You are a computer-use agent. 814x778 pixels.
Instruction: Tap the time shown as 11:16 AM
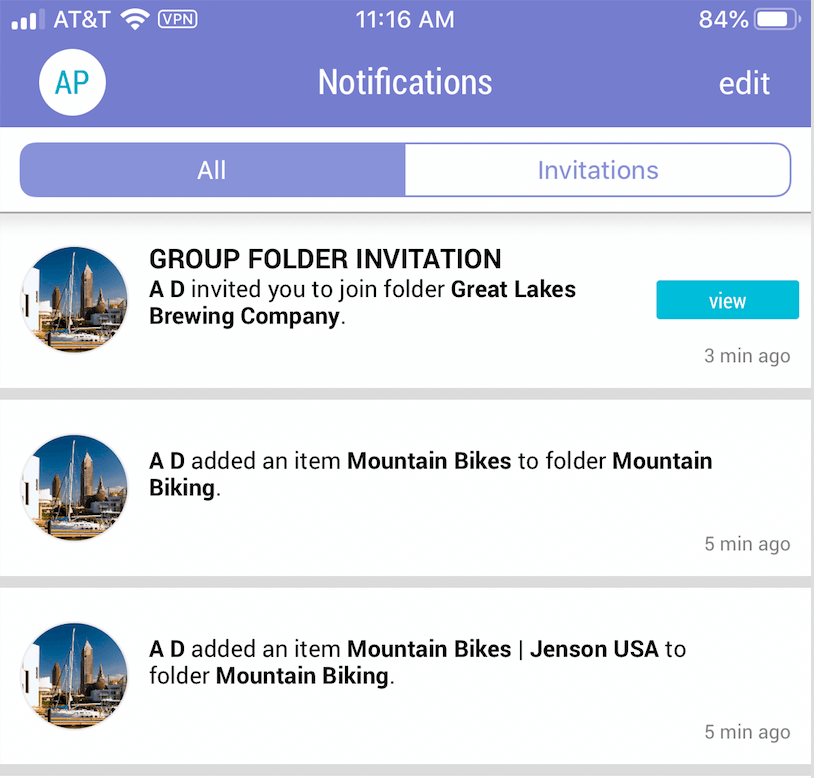pos(405,18)
